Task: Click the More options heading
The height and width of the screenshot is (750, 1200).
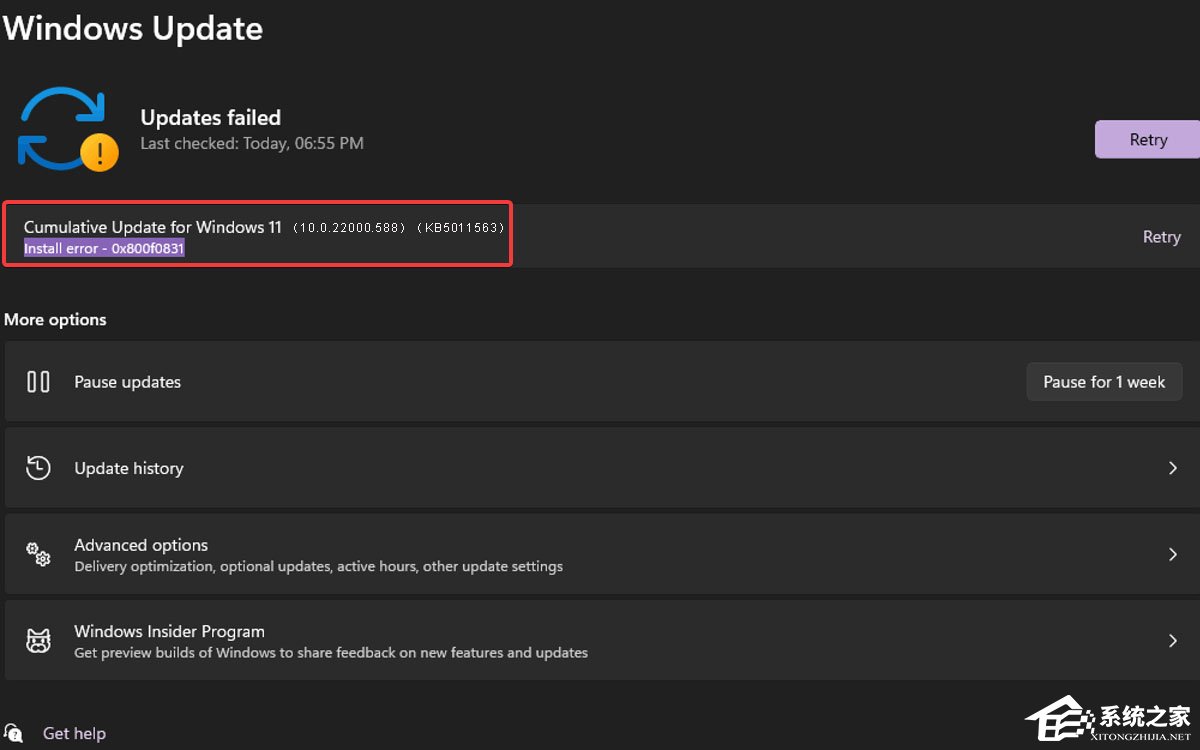Action: 55,320
